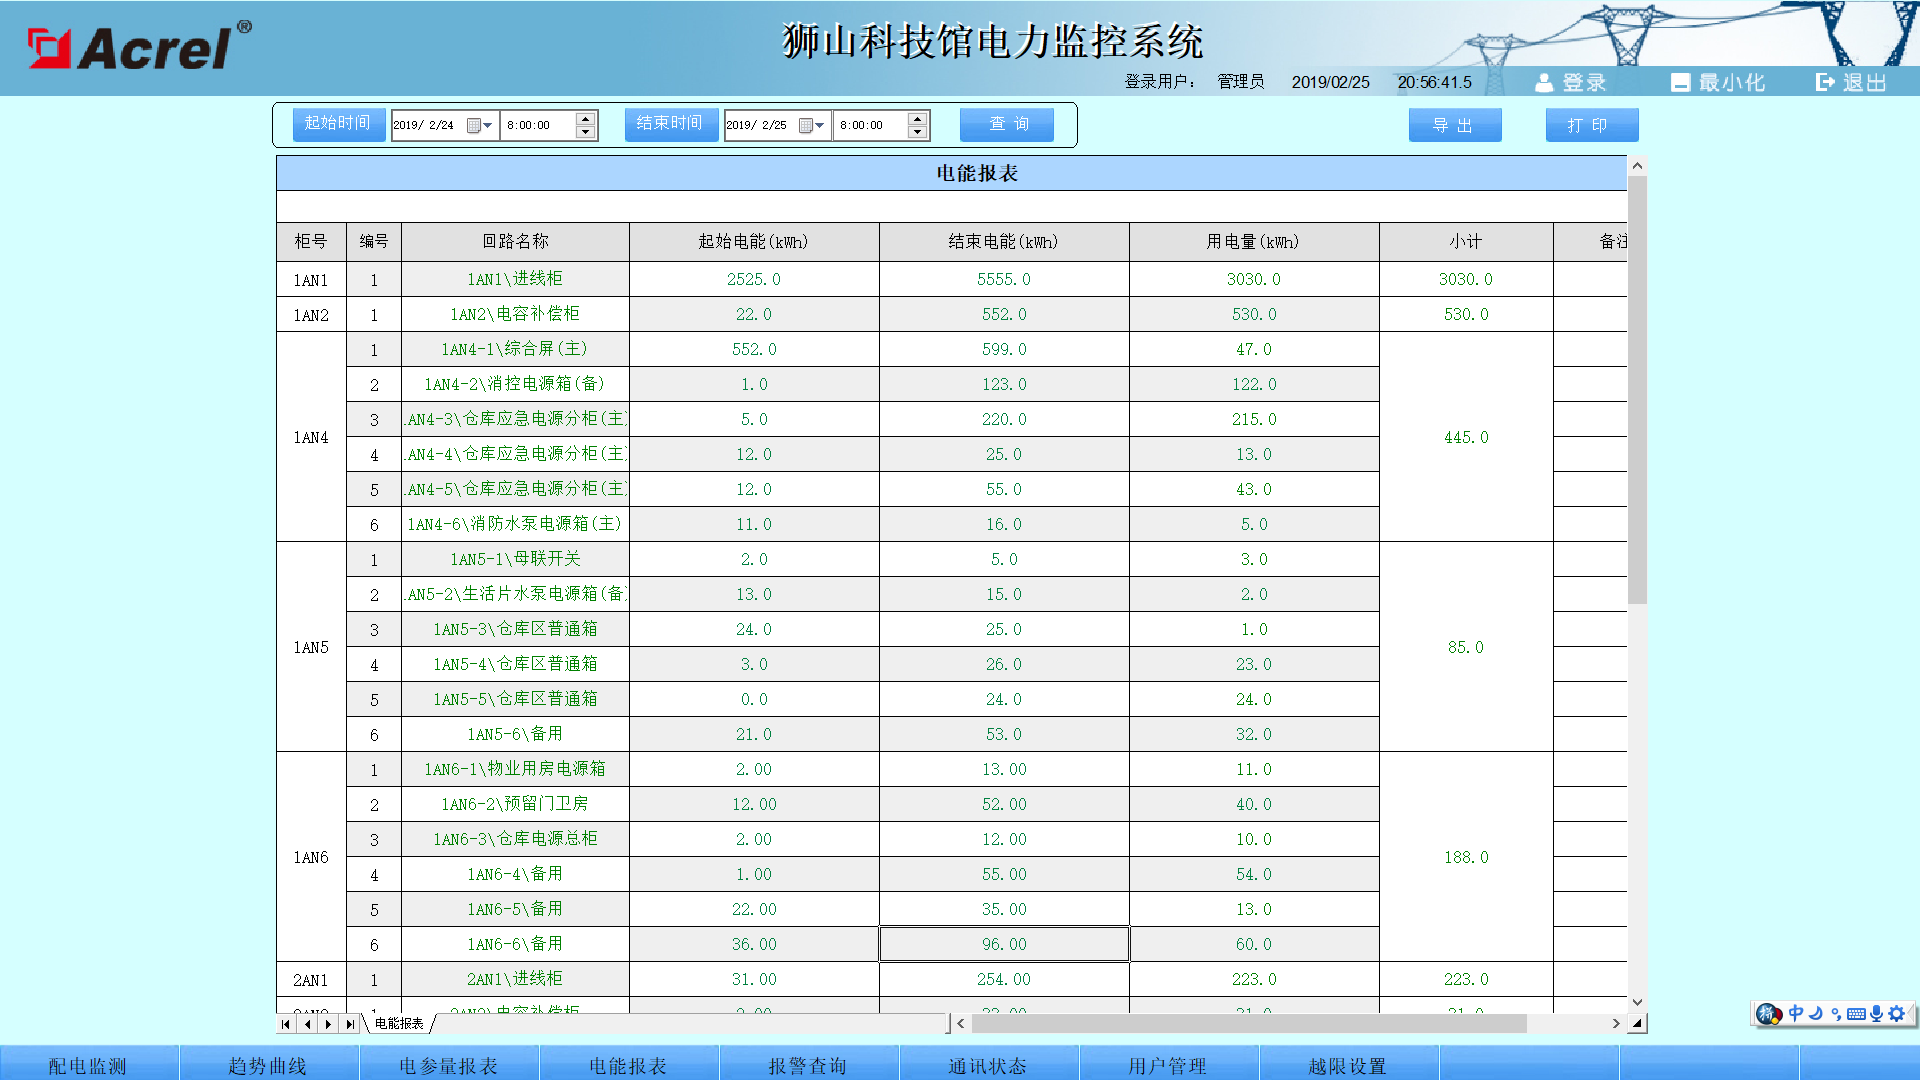Viewport: 1920px width, 1080px height.
Task: Switch to the 趋势曲线 tab
Action: pos(268,1066)
